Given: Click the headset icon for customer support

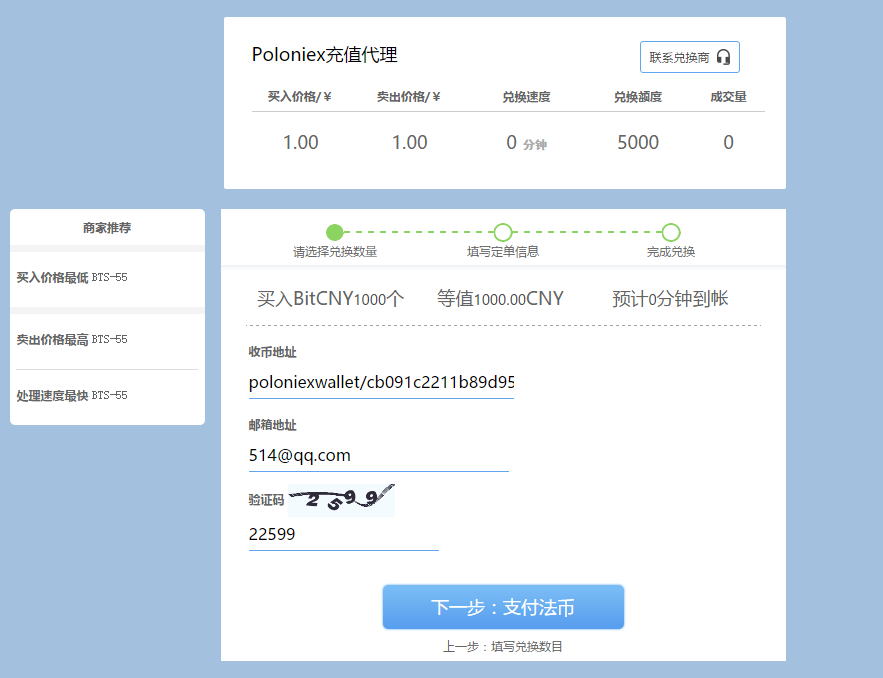Looking at the screenshot, I should coord(723,57).
